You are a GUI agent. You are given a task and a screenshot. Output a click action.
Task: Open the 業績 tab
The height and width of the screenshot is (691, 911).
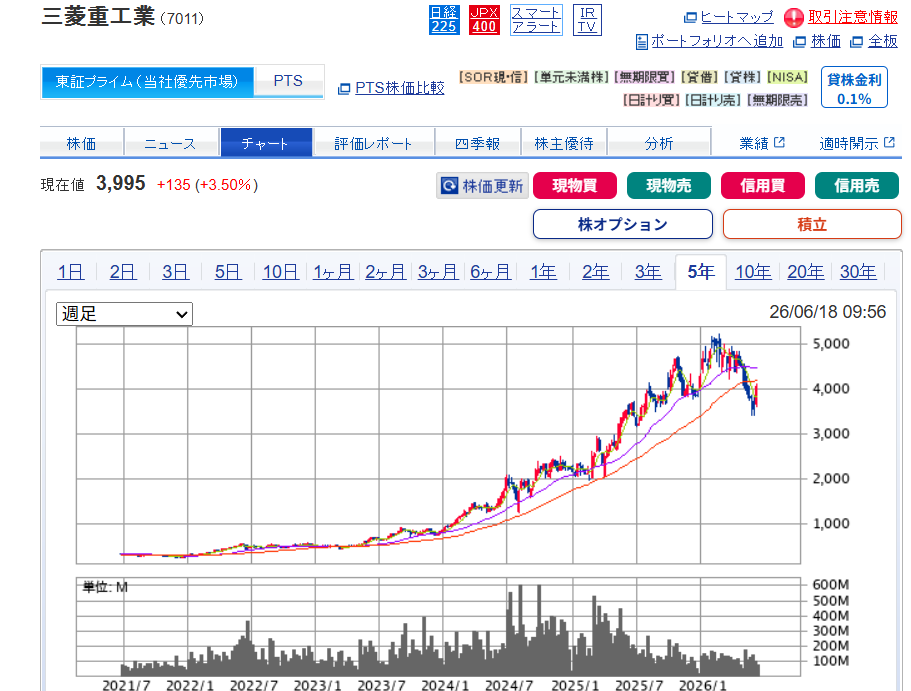pos(762,142)
